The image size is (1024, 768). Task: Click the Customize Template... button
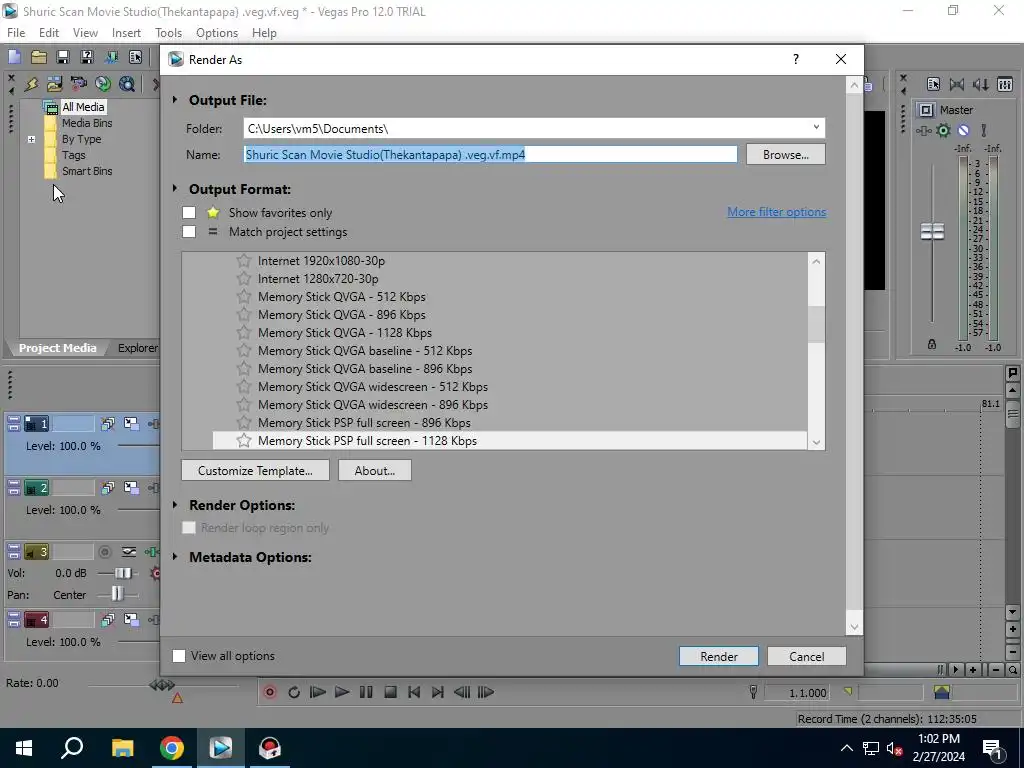255,470
